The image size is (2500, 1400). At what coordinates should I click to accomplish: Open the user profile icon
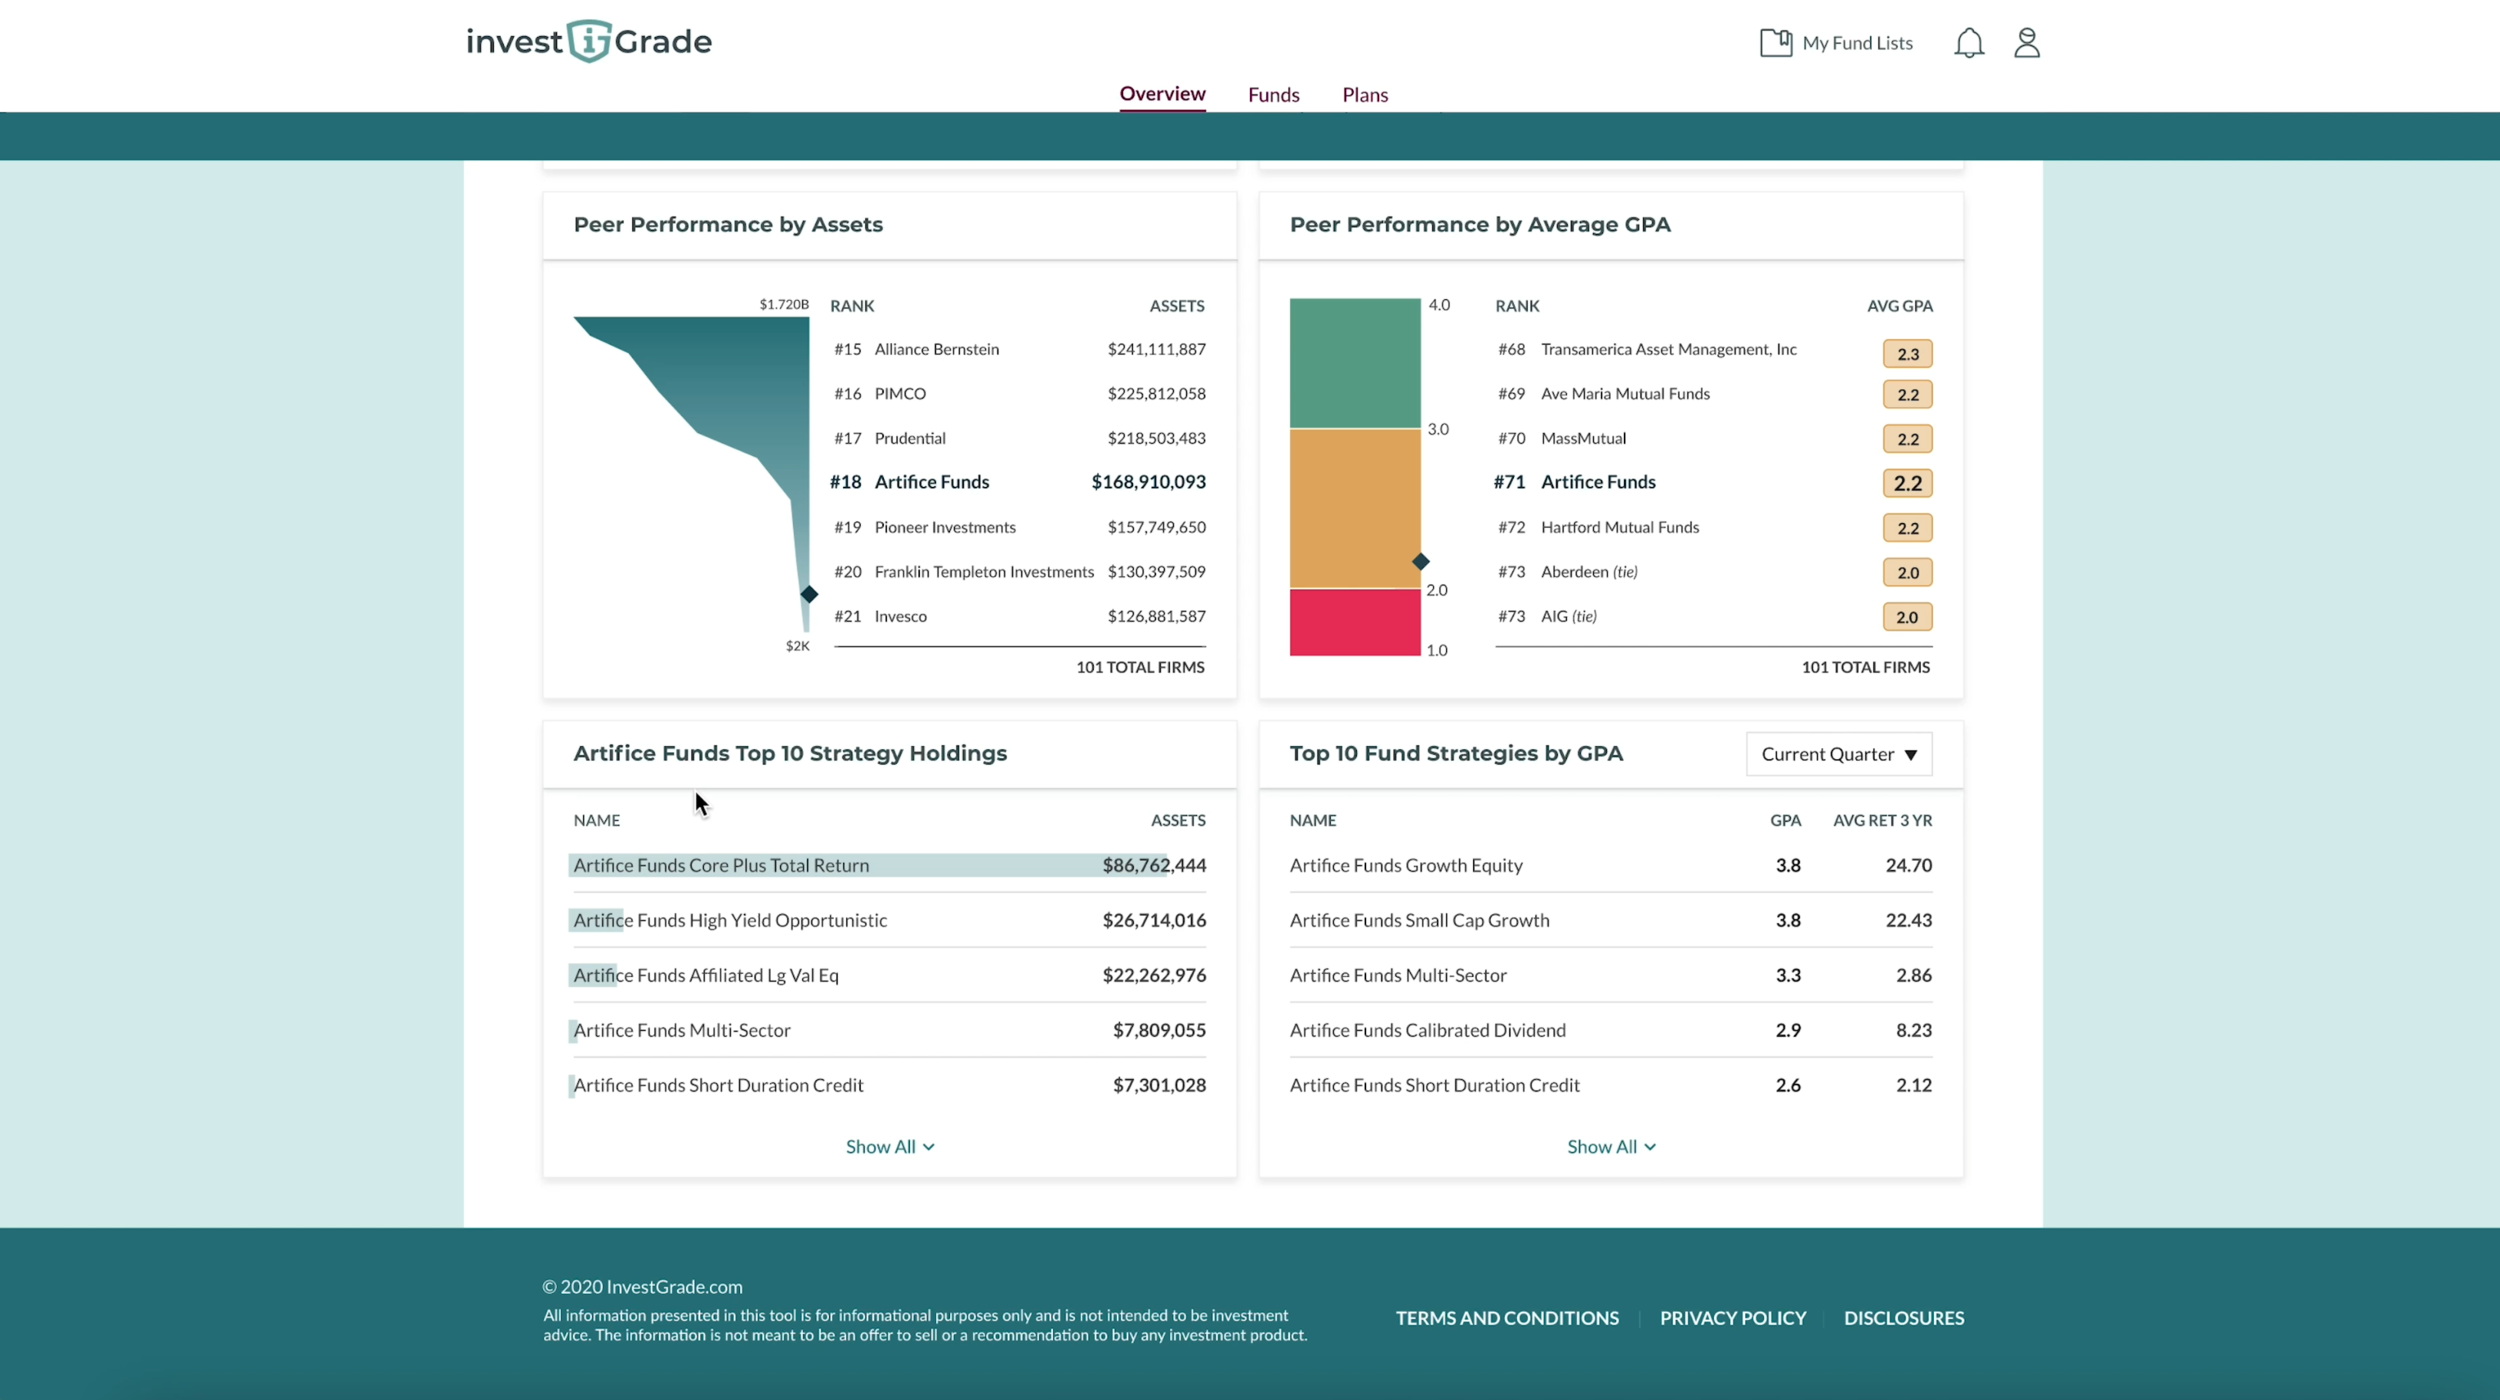[2026, 42]
